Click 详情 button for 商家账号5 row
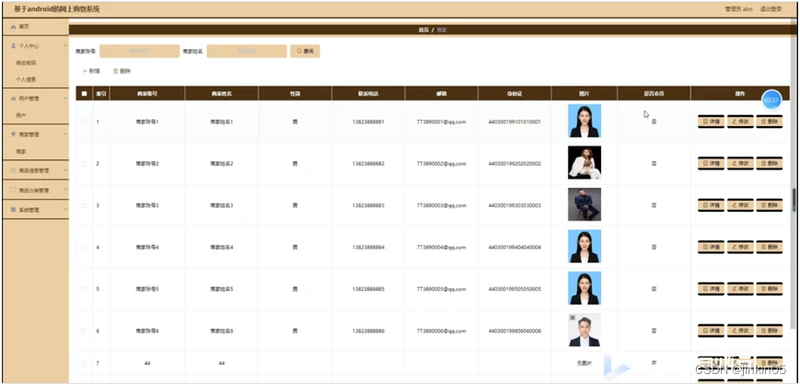This screenshot has height=385, width=800. 711,289
